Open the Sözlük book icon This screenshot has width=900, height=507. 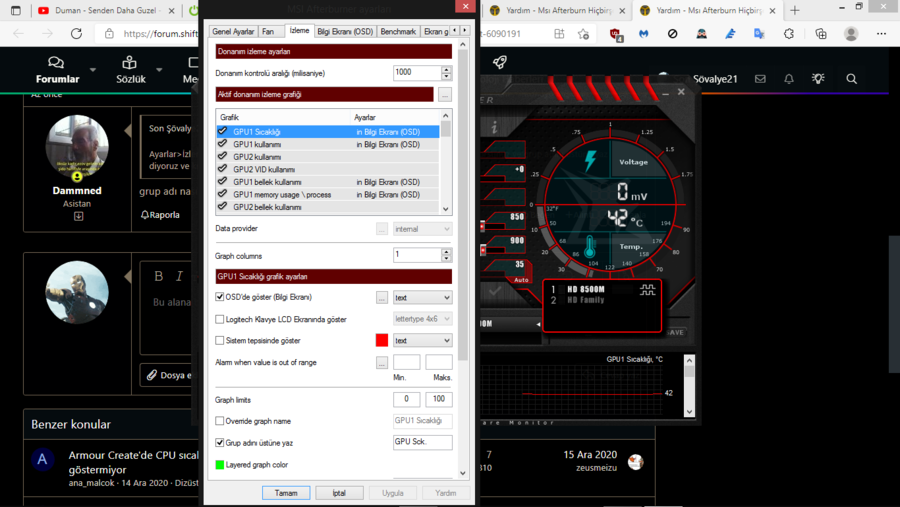click(130, 62)
